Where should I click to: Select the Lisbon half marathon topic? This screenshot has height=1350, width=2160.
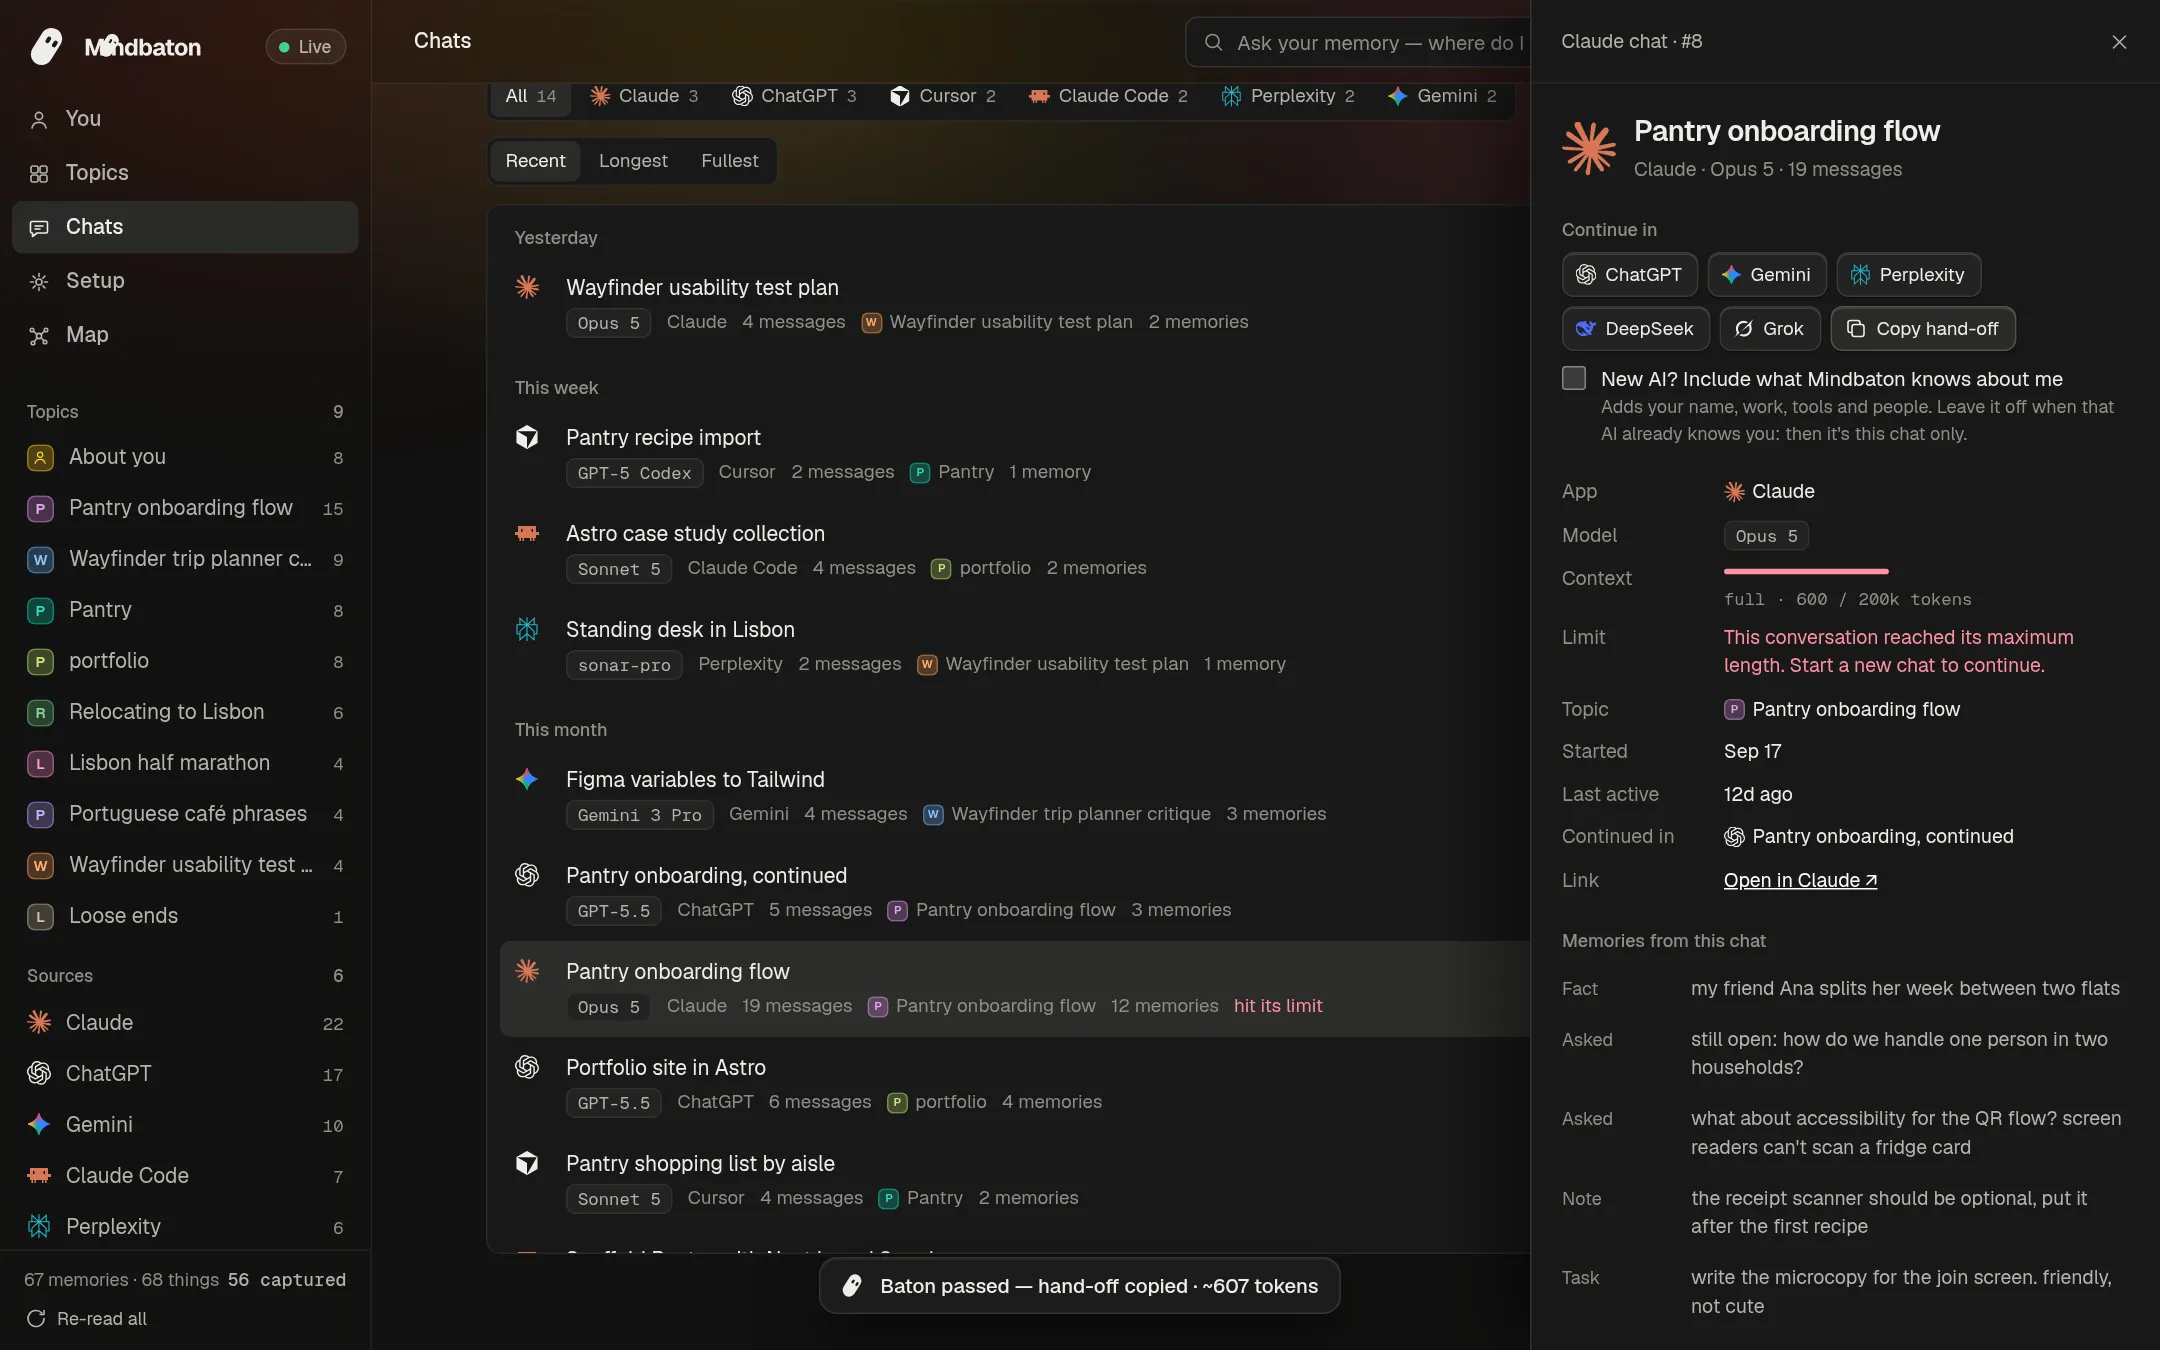(x=185, y=763)
